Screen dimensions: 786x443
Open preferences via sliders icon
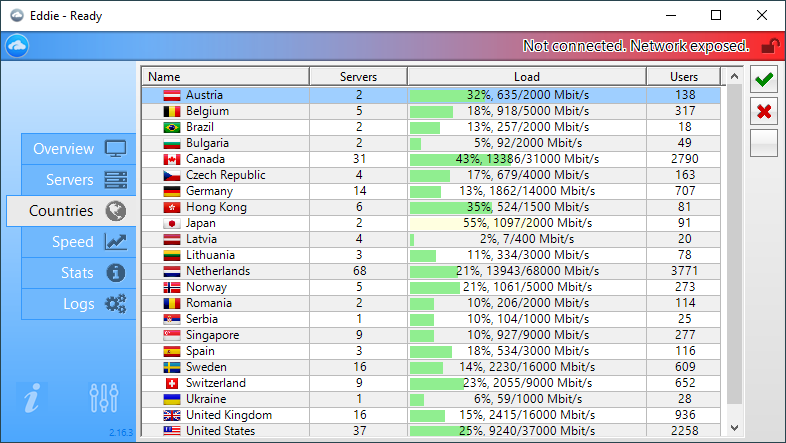coord(104,398)
